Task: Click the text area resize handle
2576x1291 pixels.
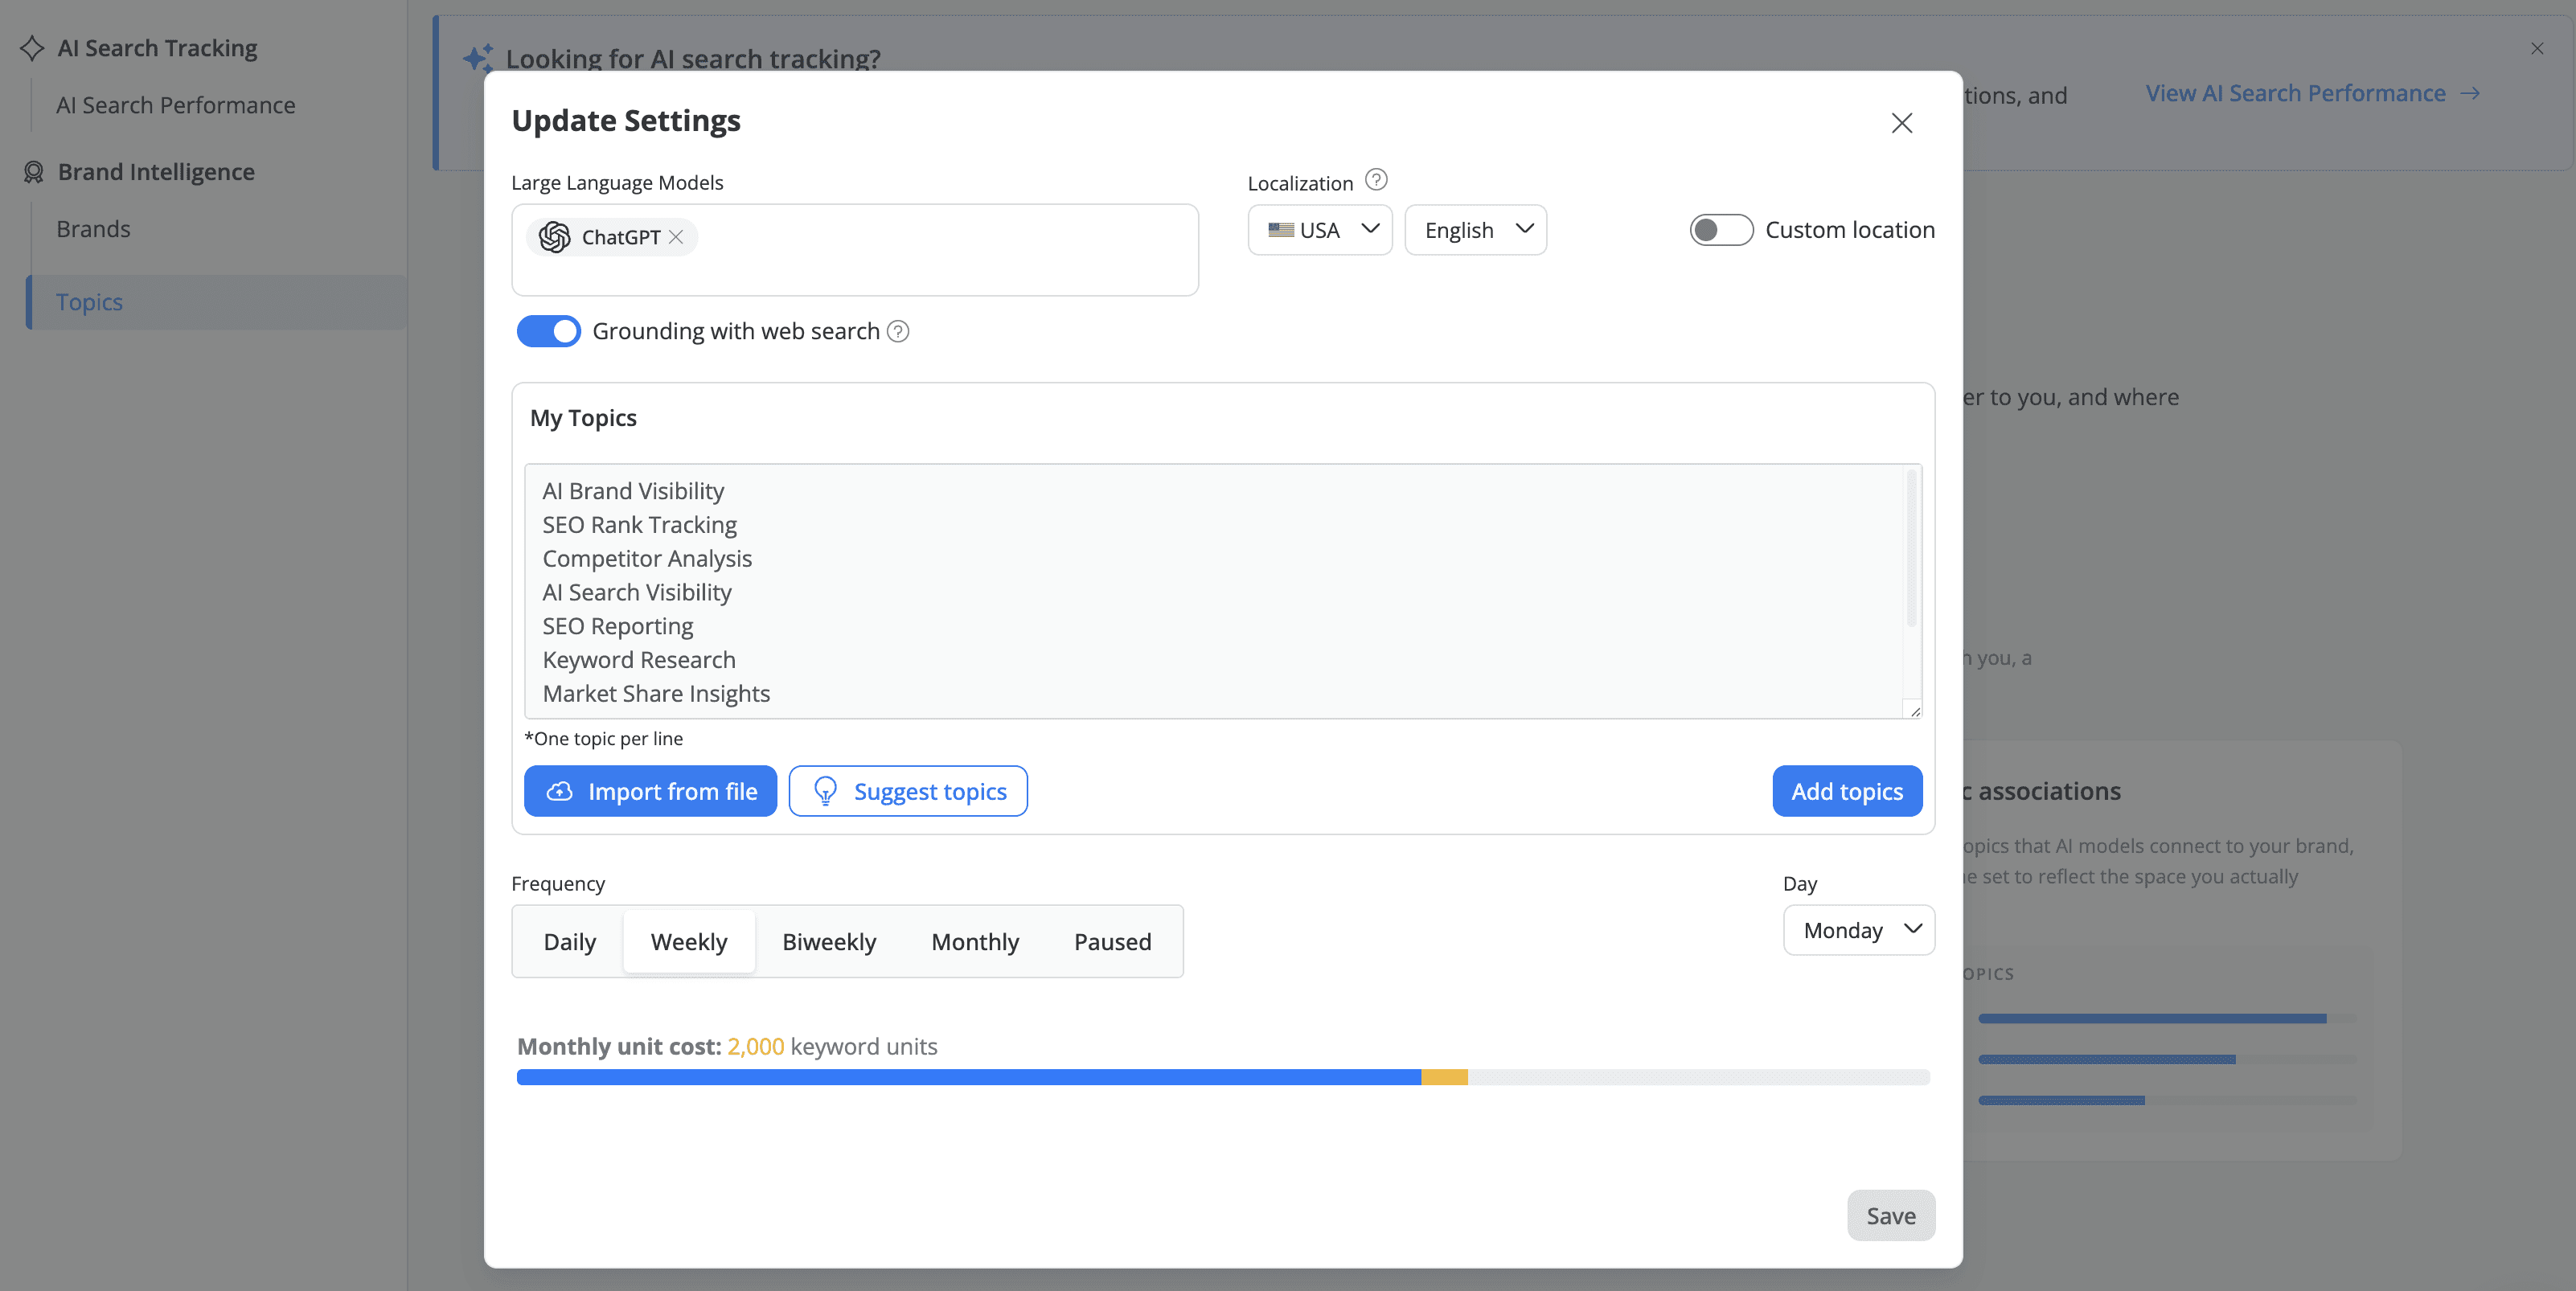Action: (1914, 711)
